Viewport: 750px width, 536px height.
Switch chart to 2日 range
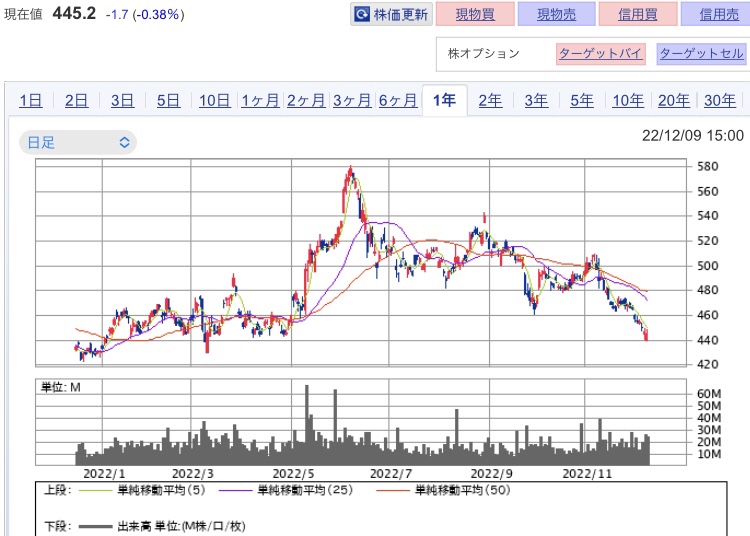(x=77, y=101)
